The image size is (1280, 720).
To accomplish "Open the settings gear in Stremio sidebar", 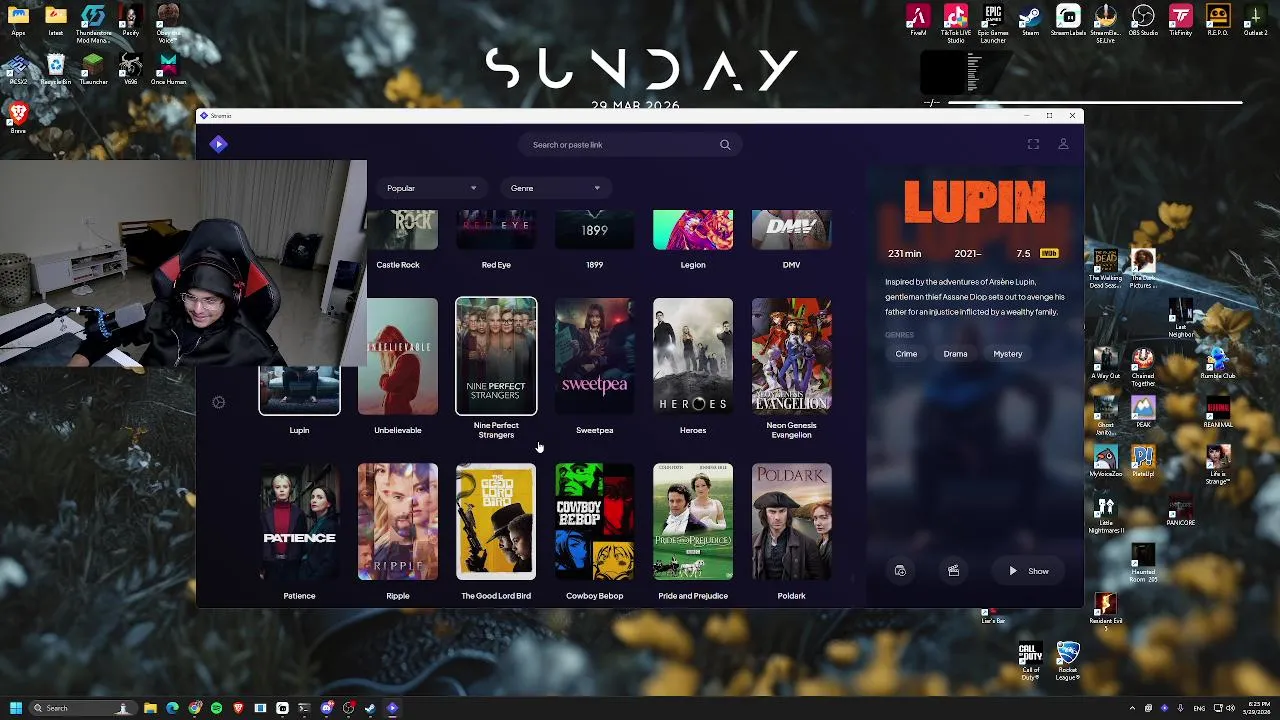I will [219, 402].
